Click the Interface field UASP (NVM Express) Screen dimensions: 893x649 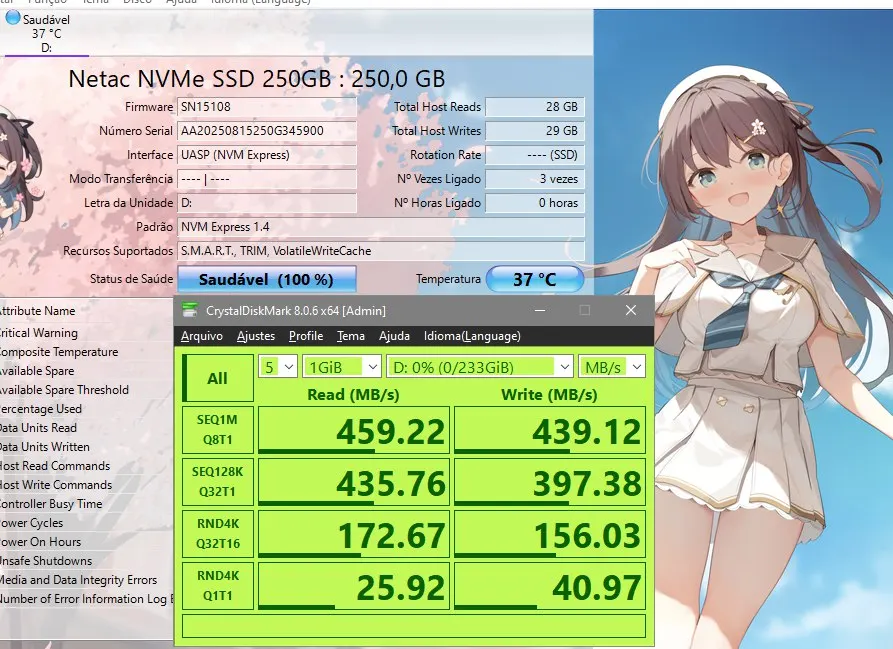pyautogui.click(x=267, y=155)
